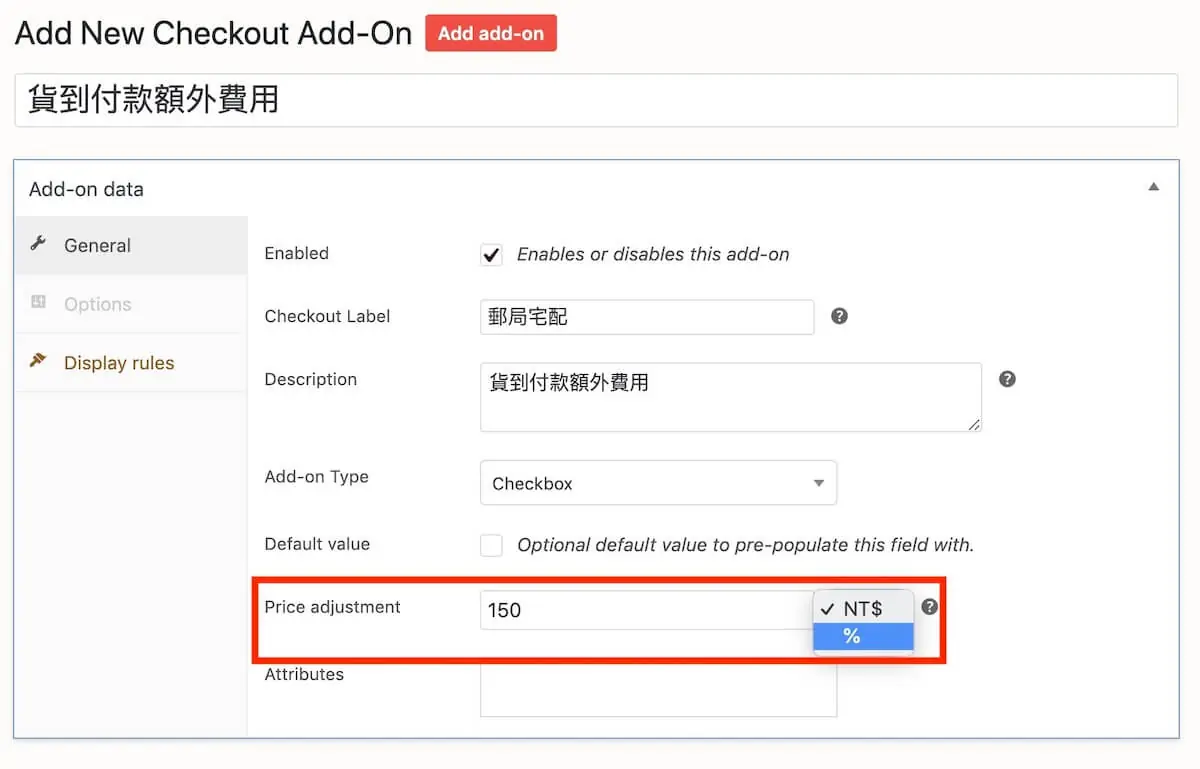The image size is (1200, 769).
Task: Click the Attributes field label
Action: 304,674
